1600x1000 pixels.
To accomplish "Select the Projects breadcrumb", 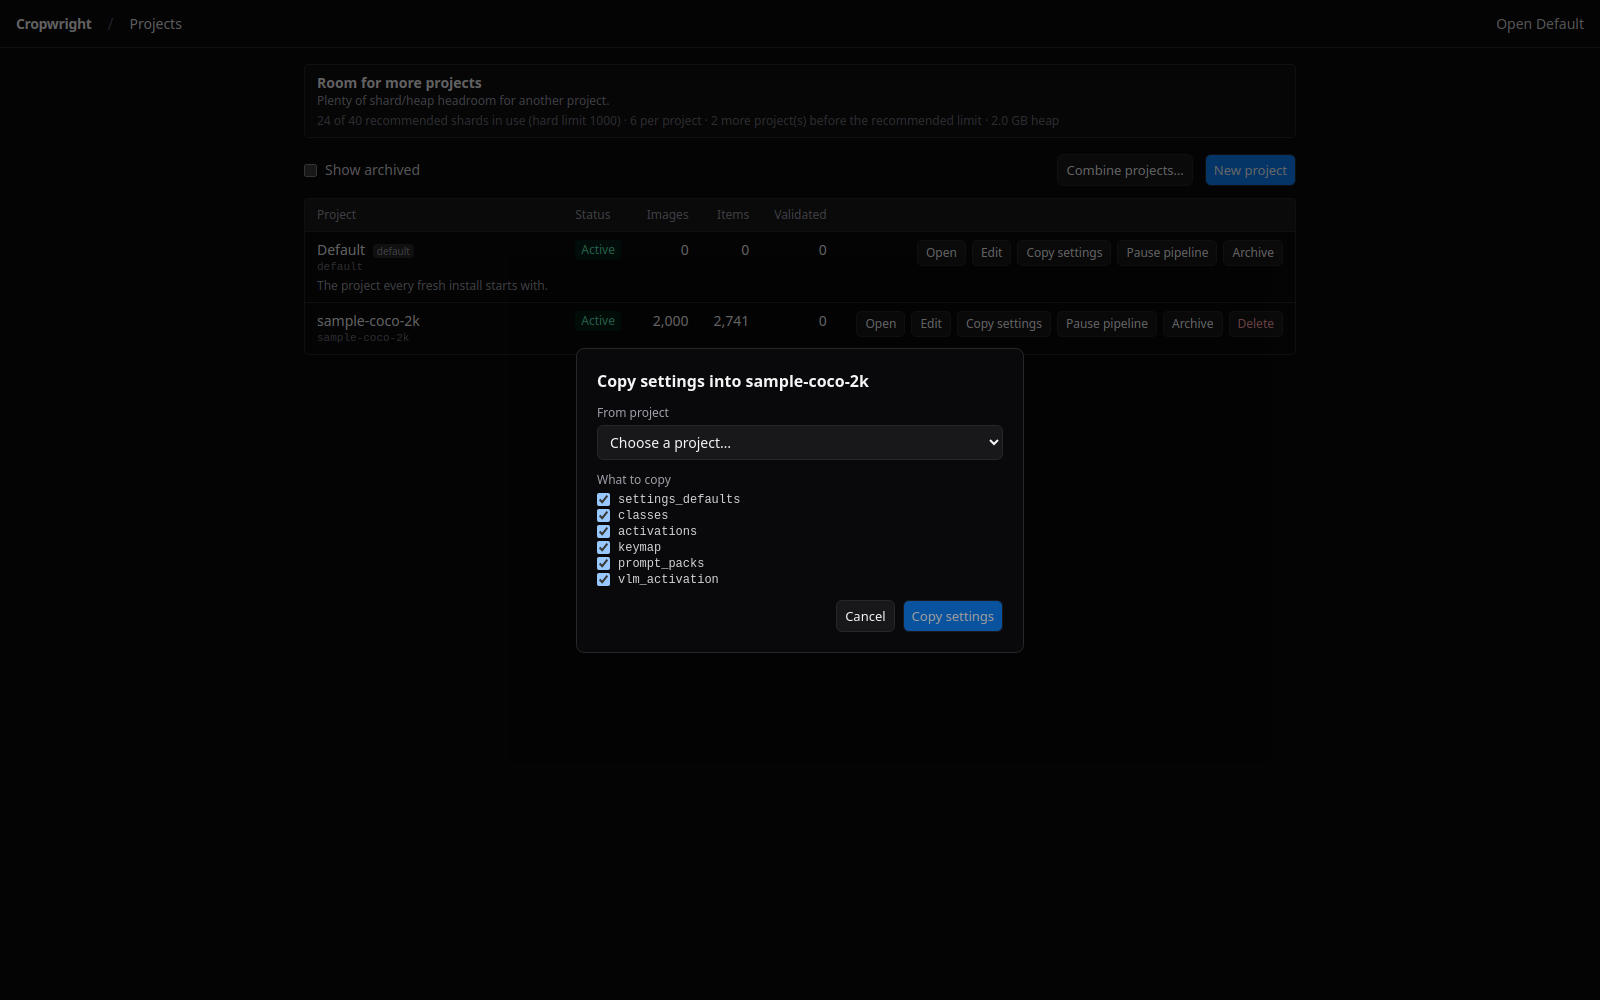I will [x=156, y=24].
